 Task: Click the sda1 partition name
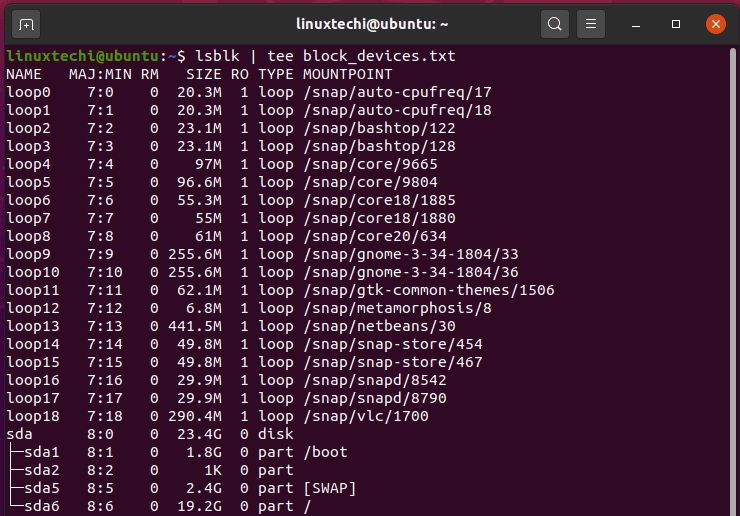(42, 452)
